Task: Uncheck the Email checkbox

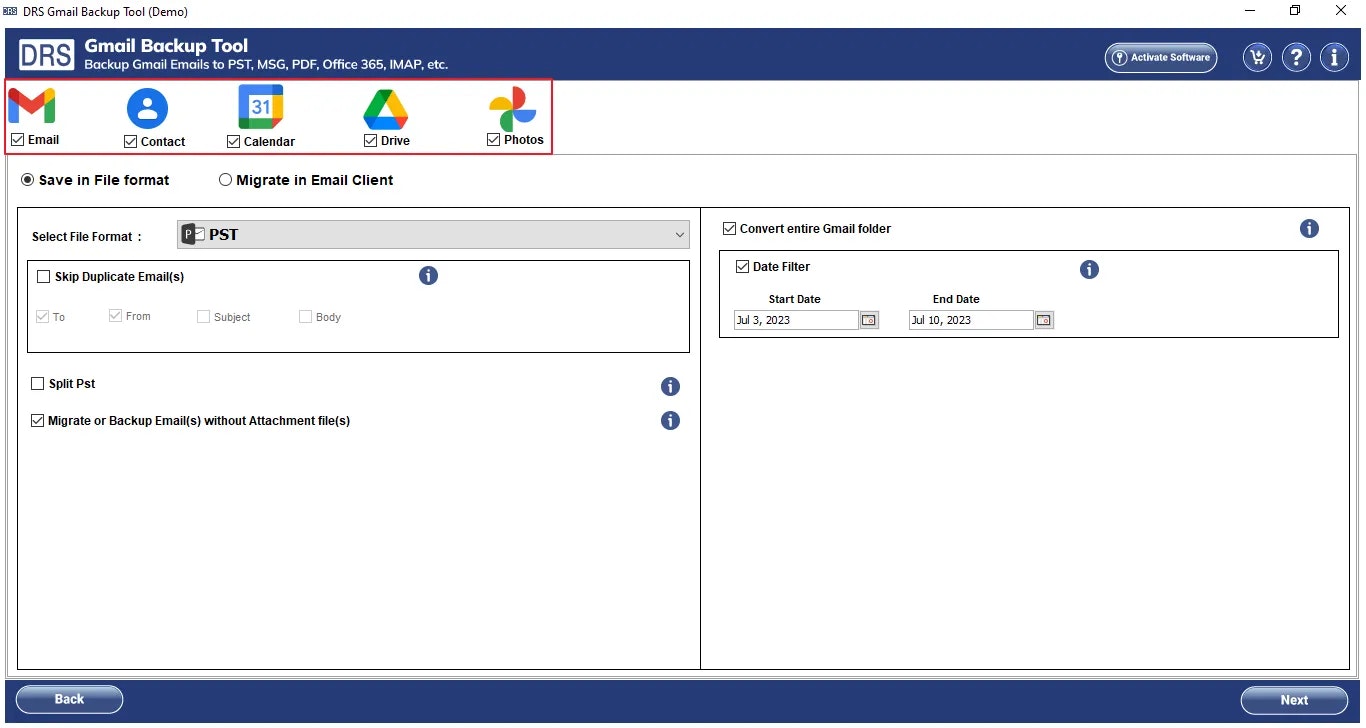Action: tap(18, 140)
